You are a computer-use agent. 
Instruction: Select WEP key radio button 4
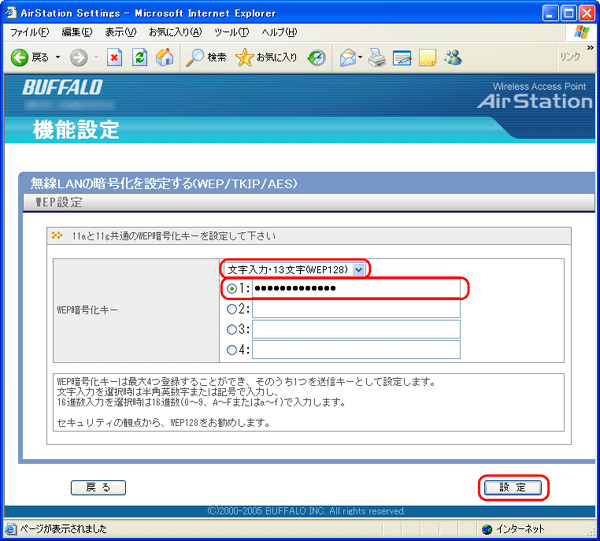[x=233, y=350]
